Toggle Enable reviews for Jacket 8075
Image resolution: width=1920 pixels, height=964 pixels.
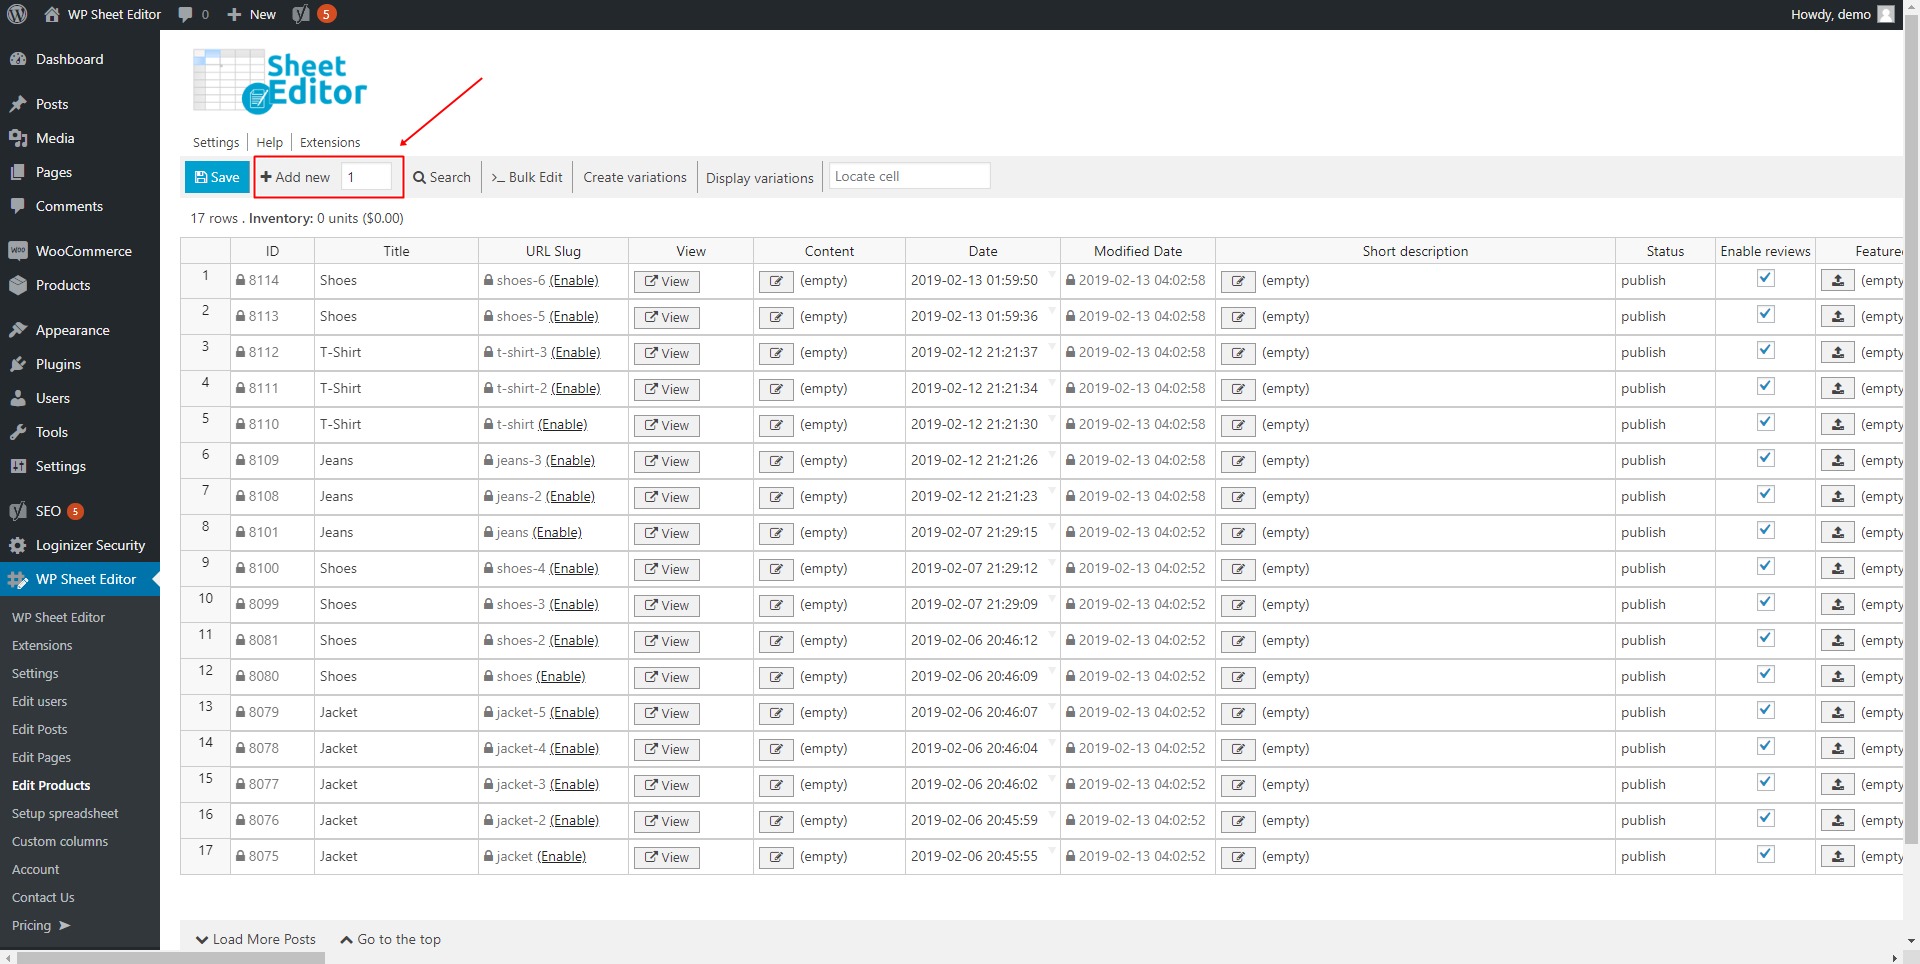click(1765, 855)
